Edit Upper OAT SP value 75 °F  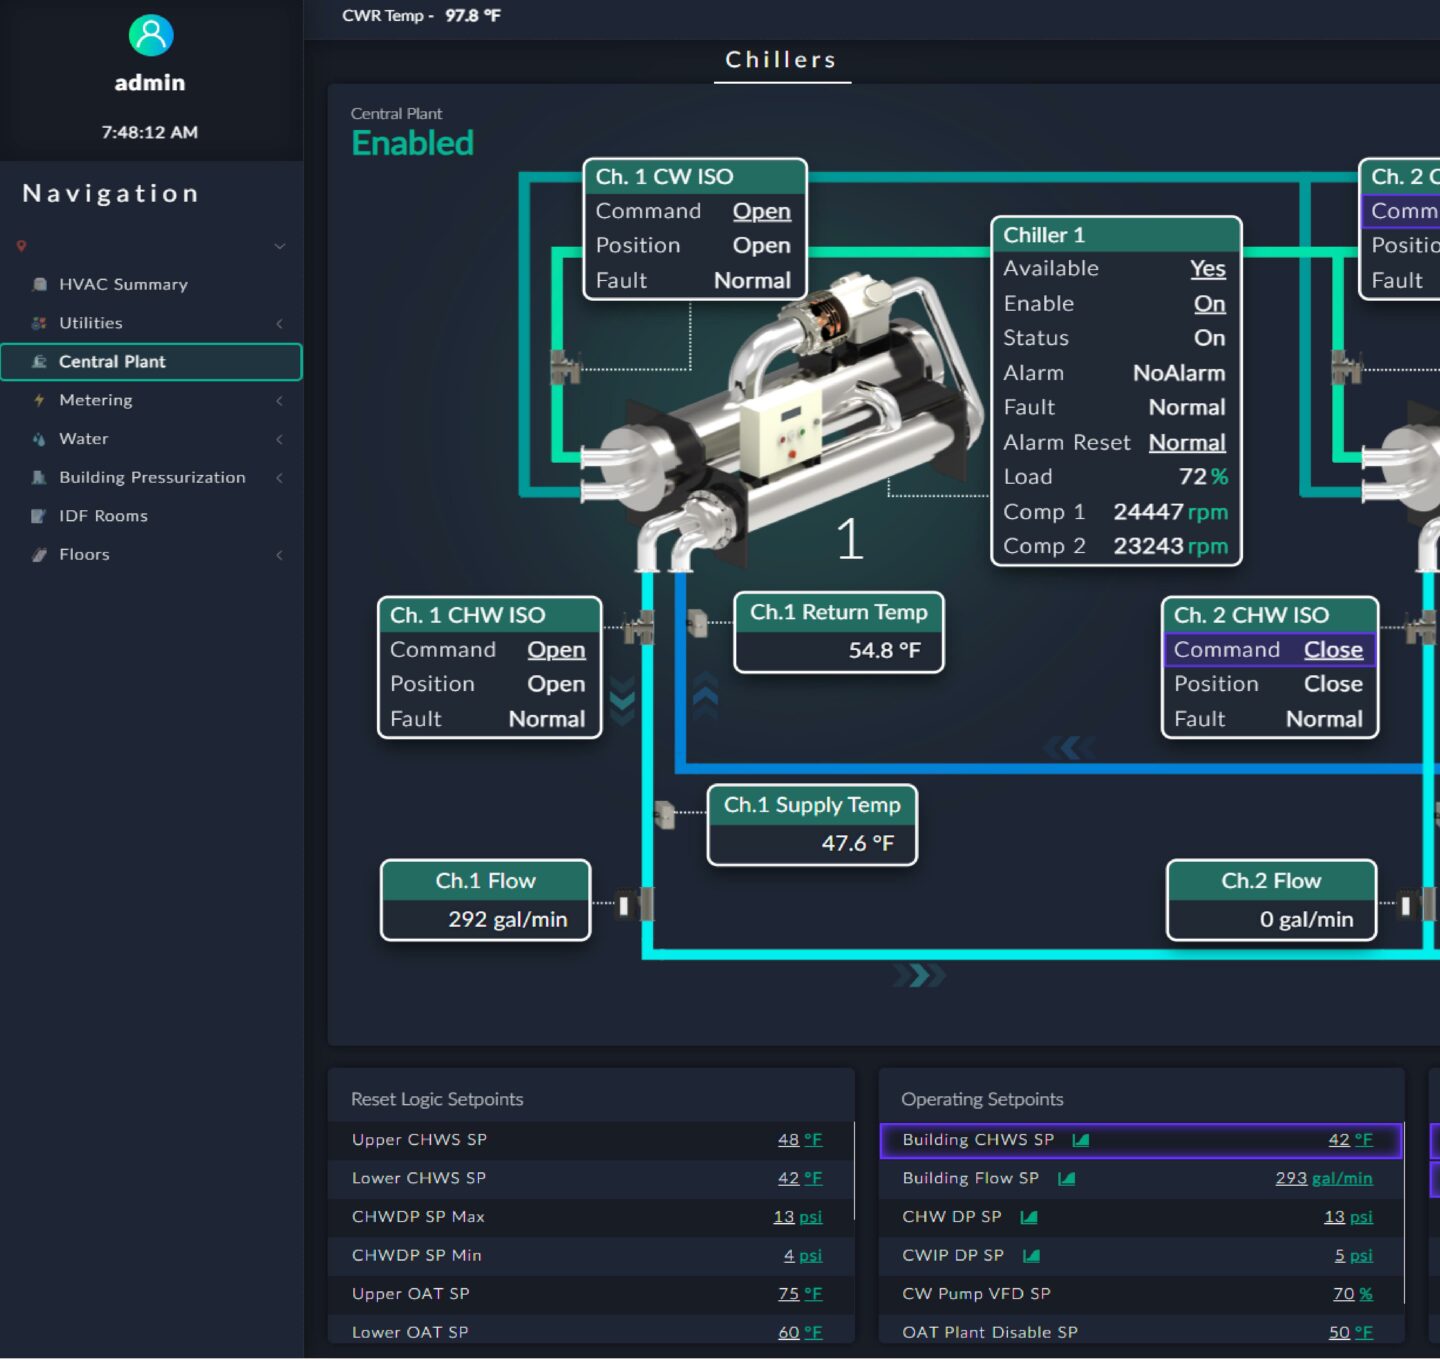(x=800, y=1294)
